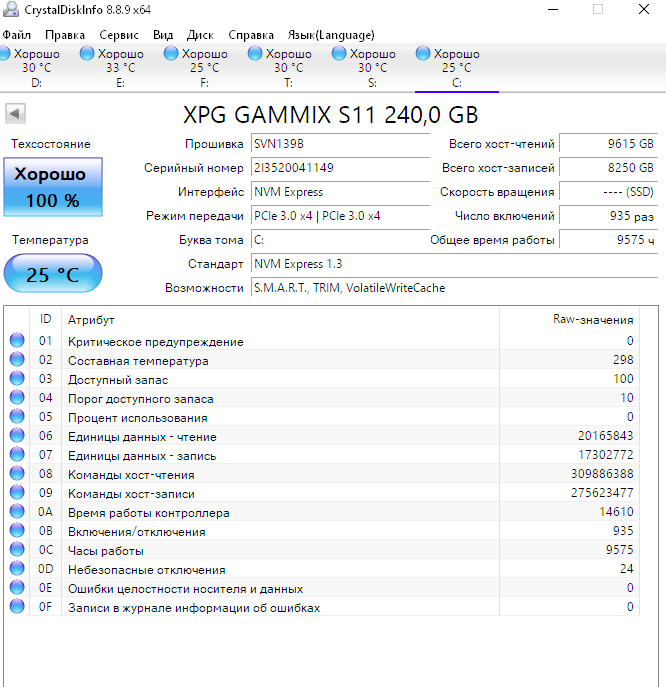Switch to disk D: at 30 °C

(37, 68)
